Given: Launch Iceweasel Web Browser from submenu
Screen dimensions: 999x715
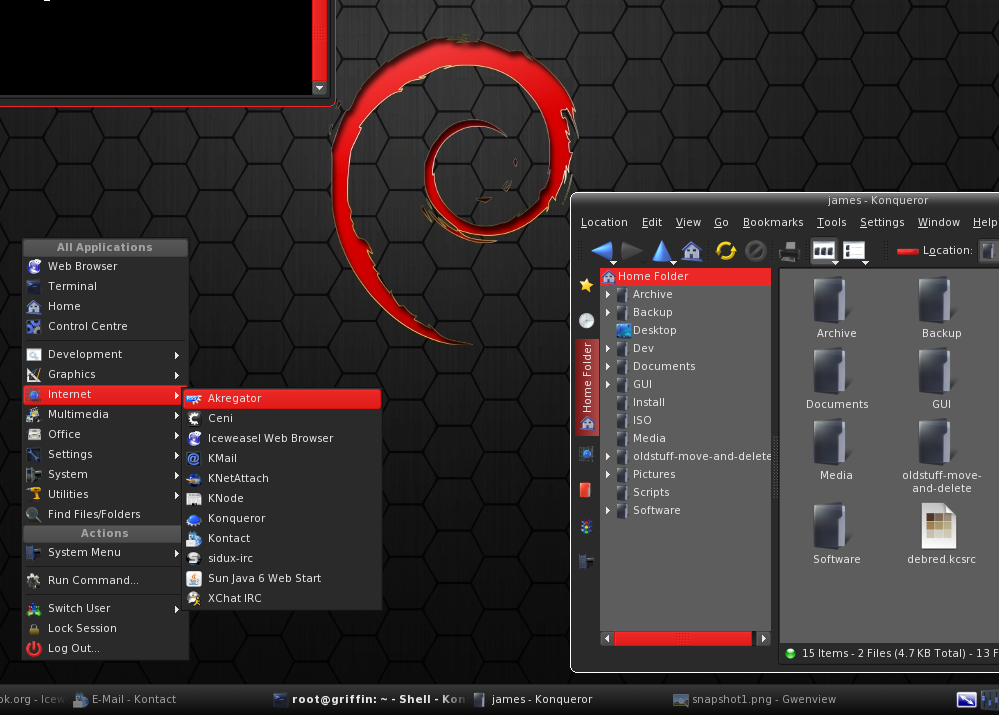Looking at the screenshot, I should (282, 438).
